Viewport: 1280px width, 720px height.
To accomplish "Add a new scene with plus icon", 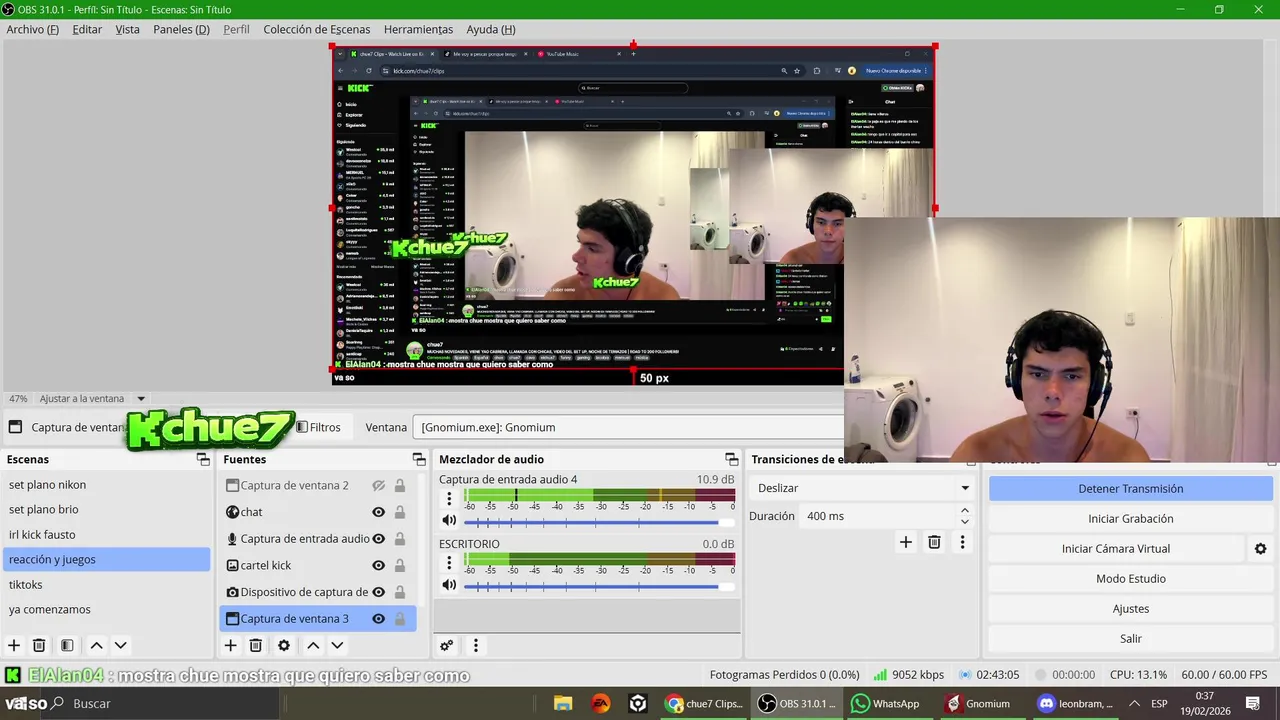I will pyautogui.click(x=14, y=646).
